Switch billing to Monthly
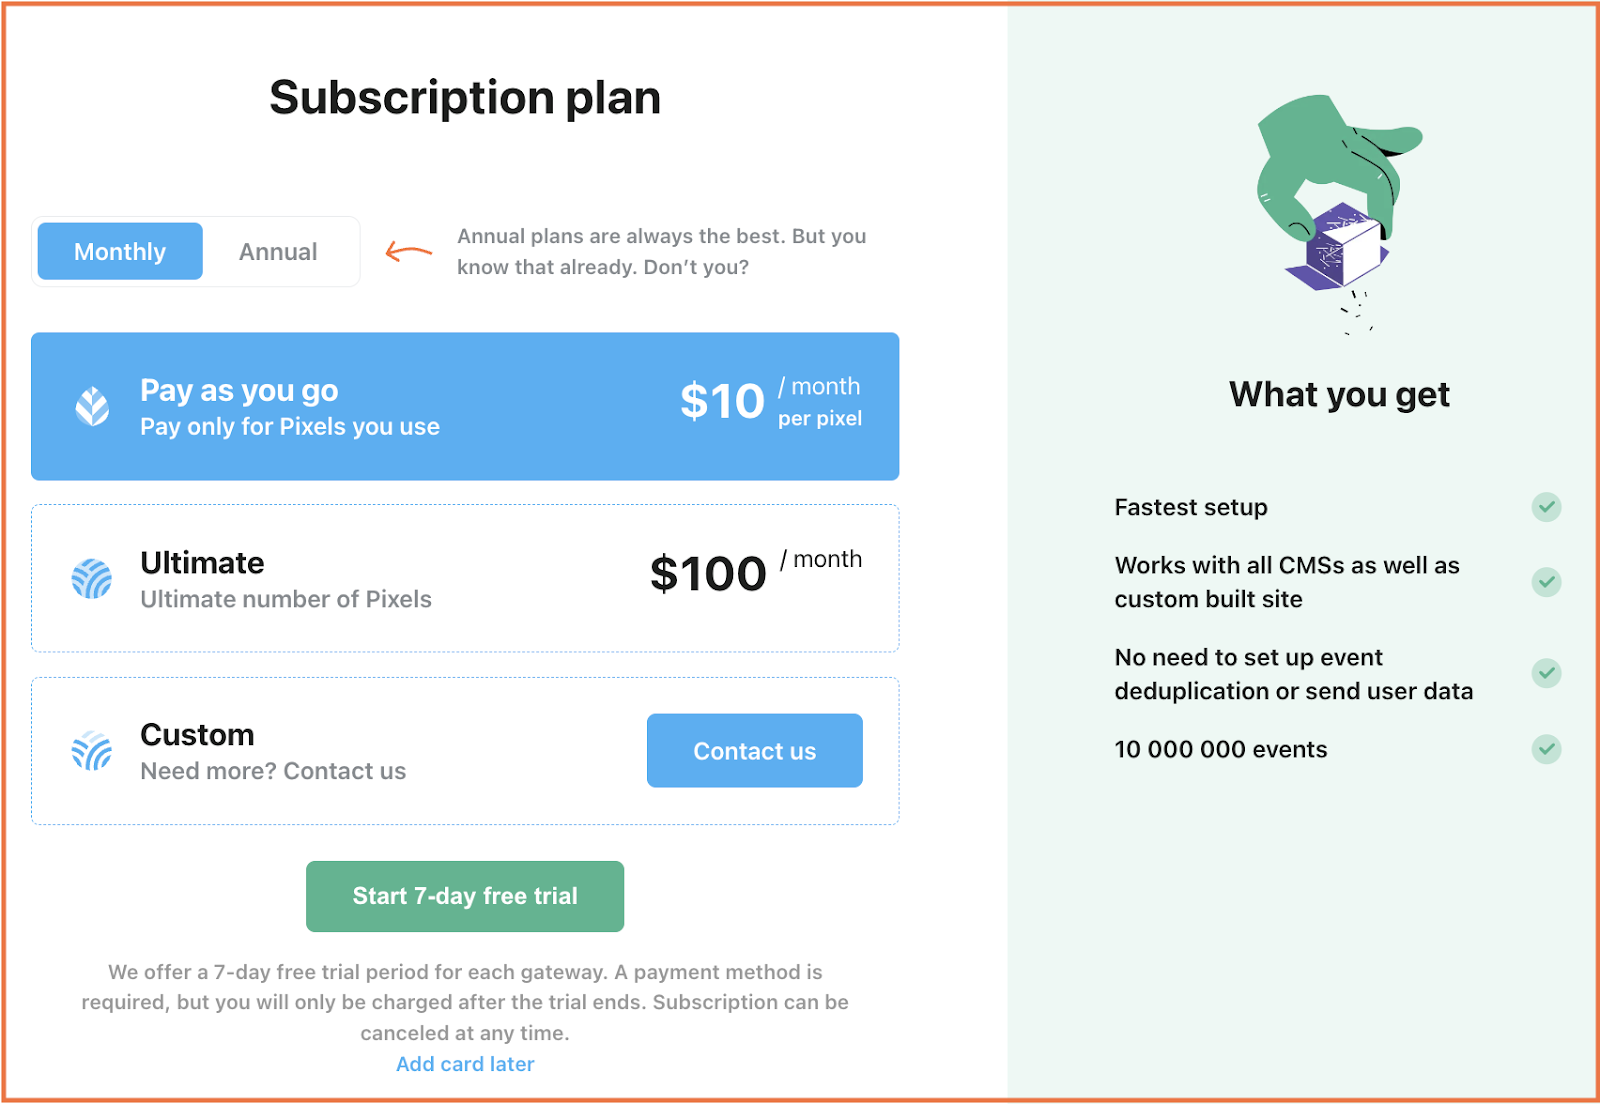This screenshot has height=1104, width=1600. click(x=120, y=251)
